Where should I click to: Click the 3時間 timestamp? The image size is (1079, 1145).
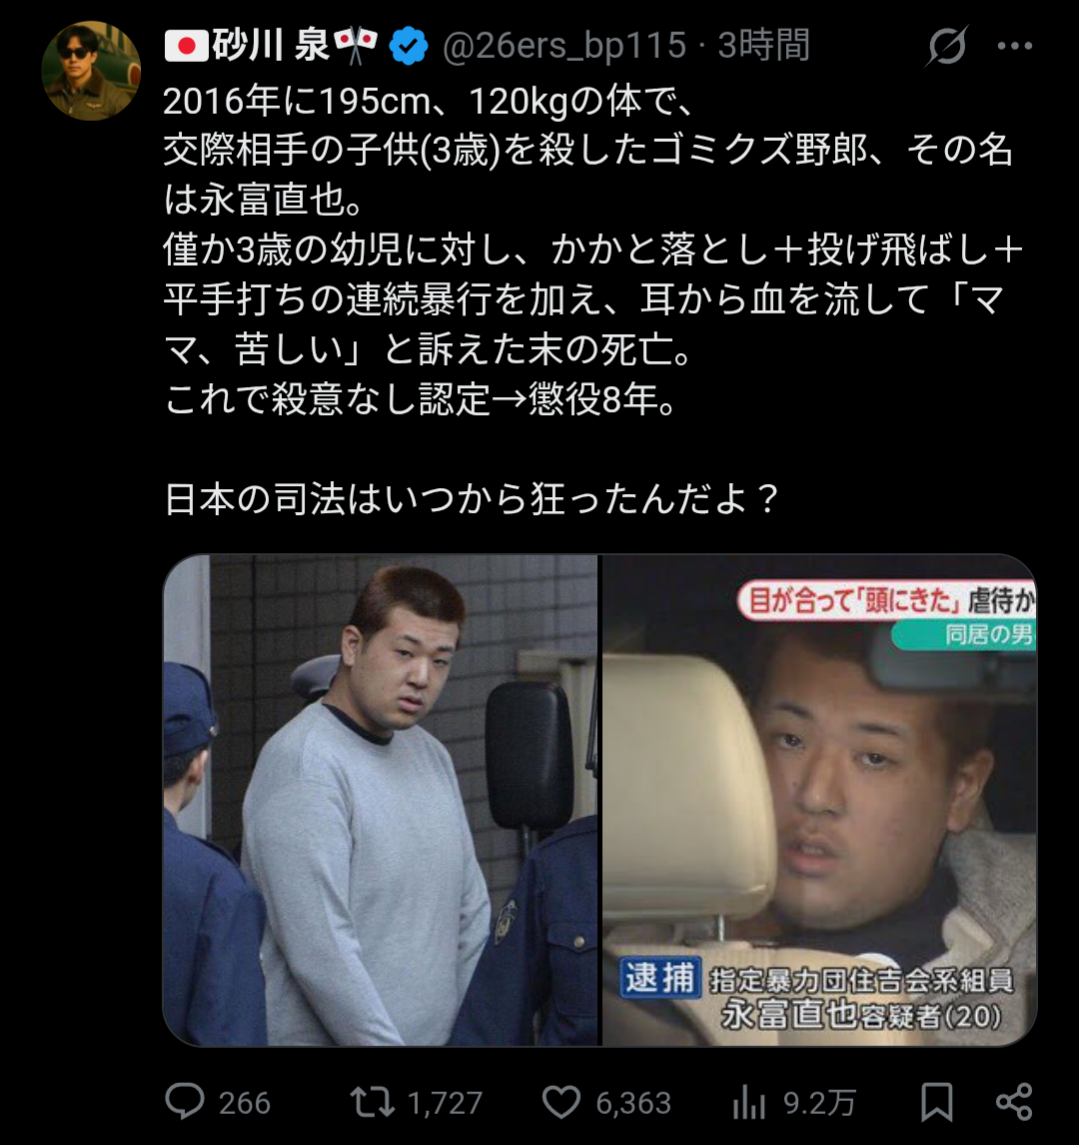click(763, 45)
